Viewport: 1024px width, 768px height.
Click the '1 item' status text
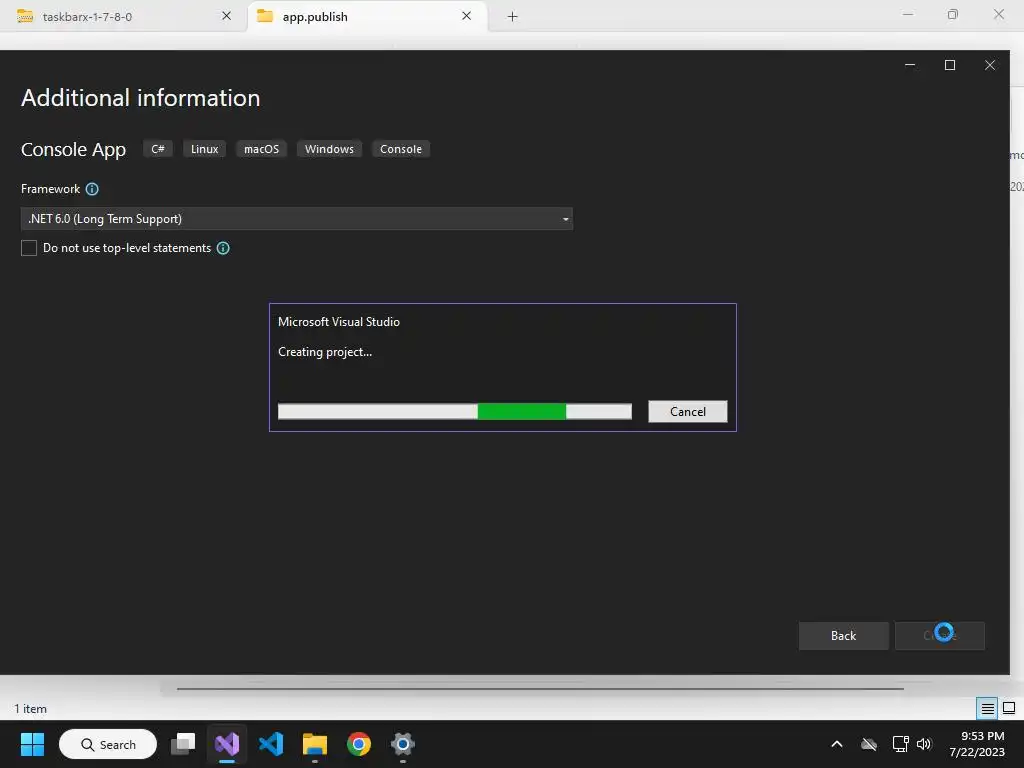tap(31, 709)
